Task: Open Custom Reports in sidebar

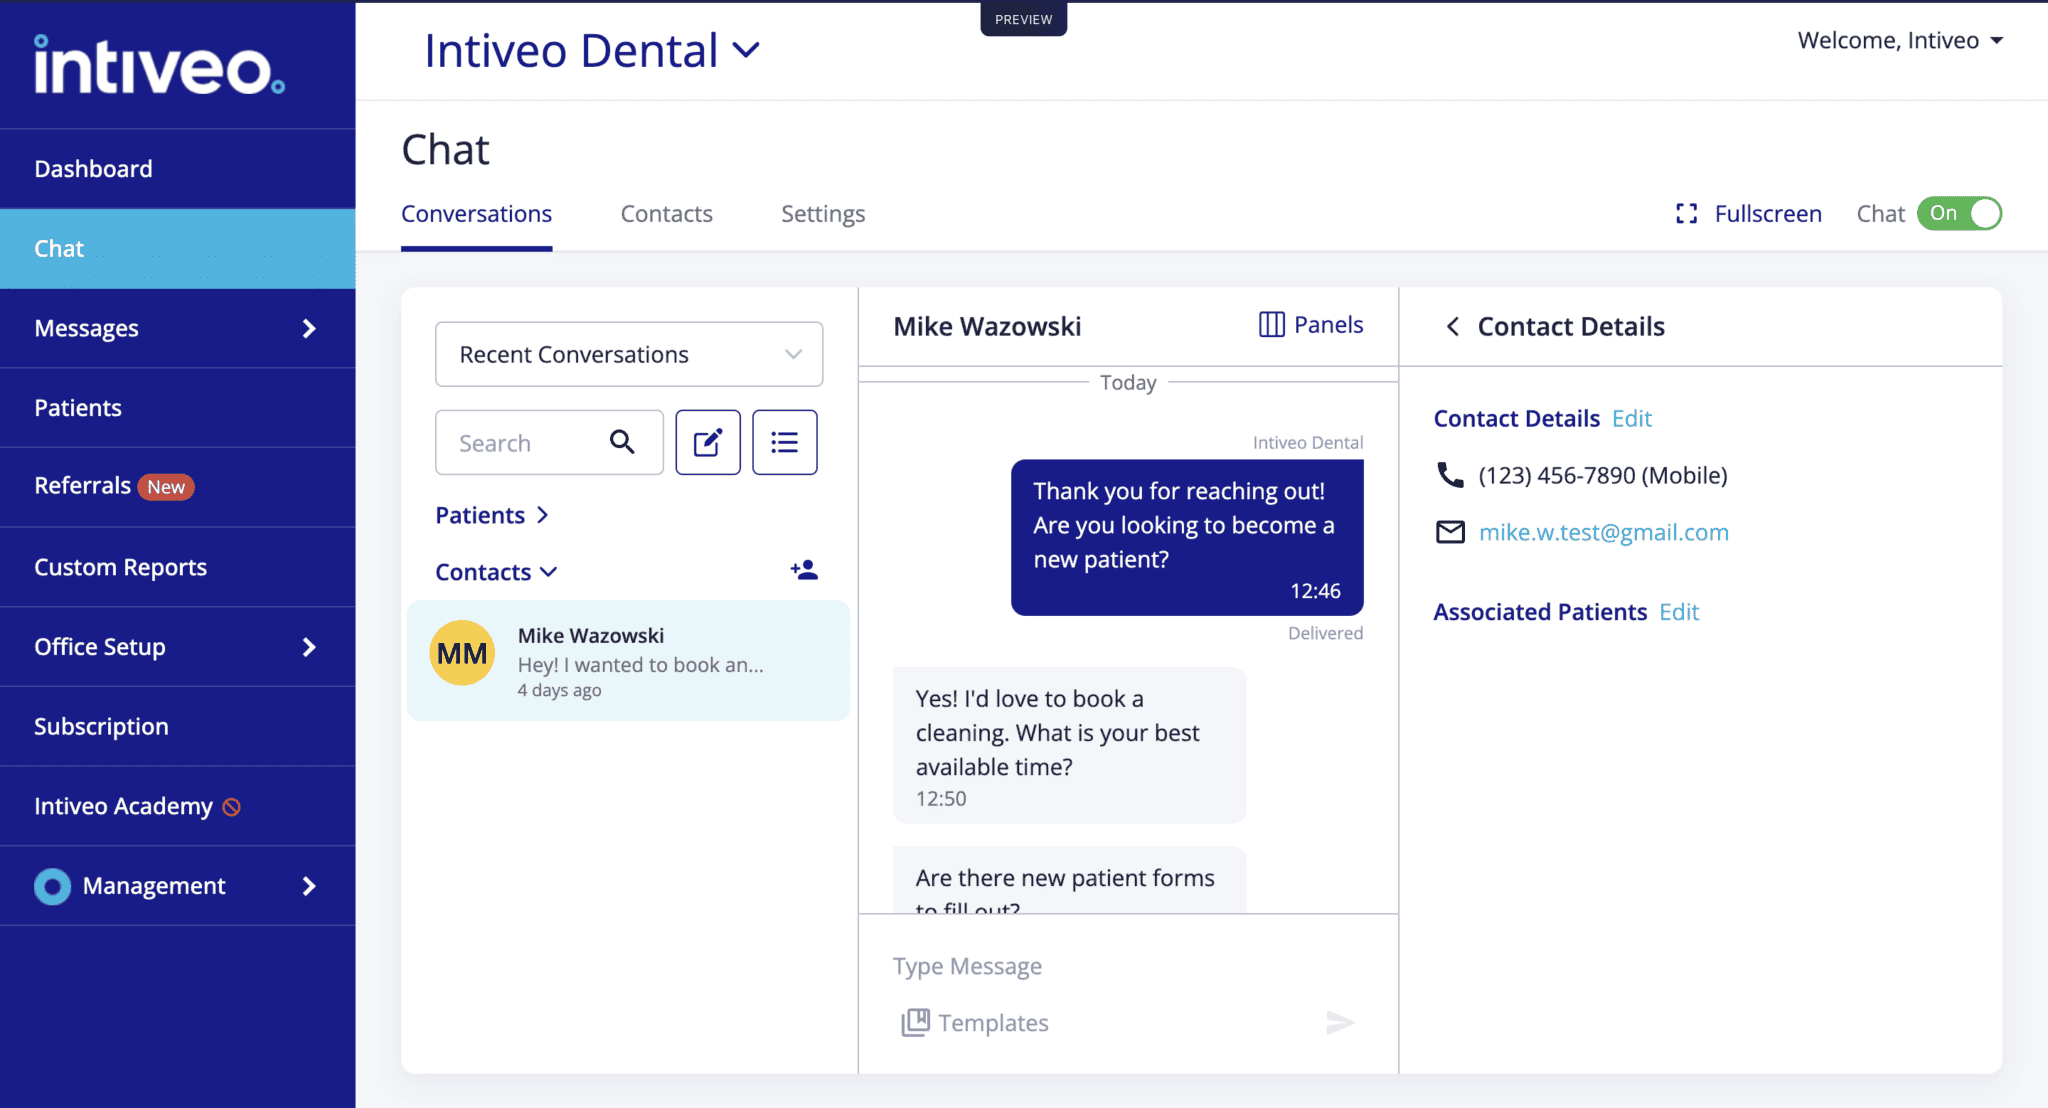Action: pos(121,567)
